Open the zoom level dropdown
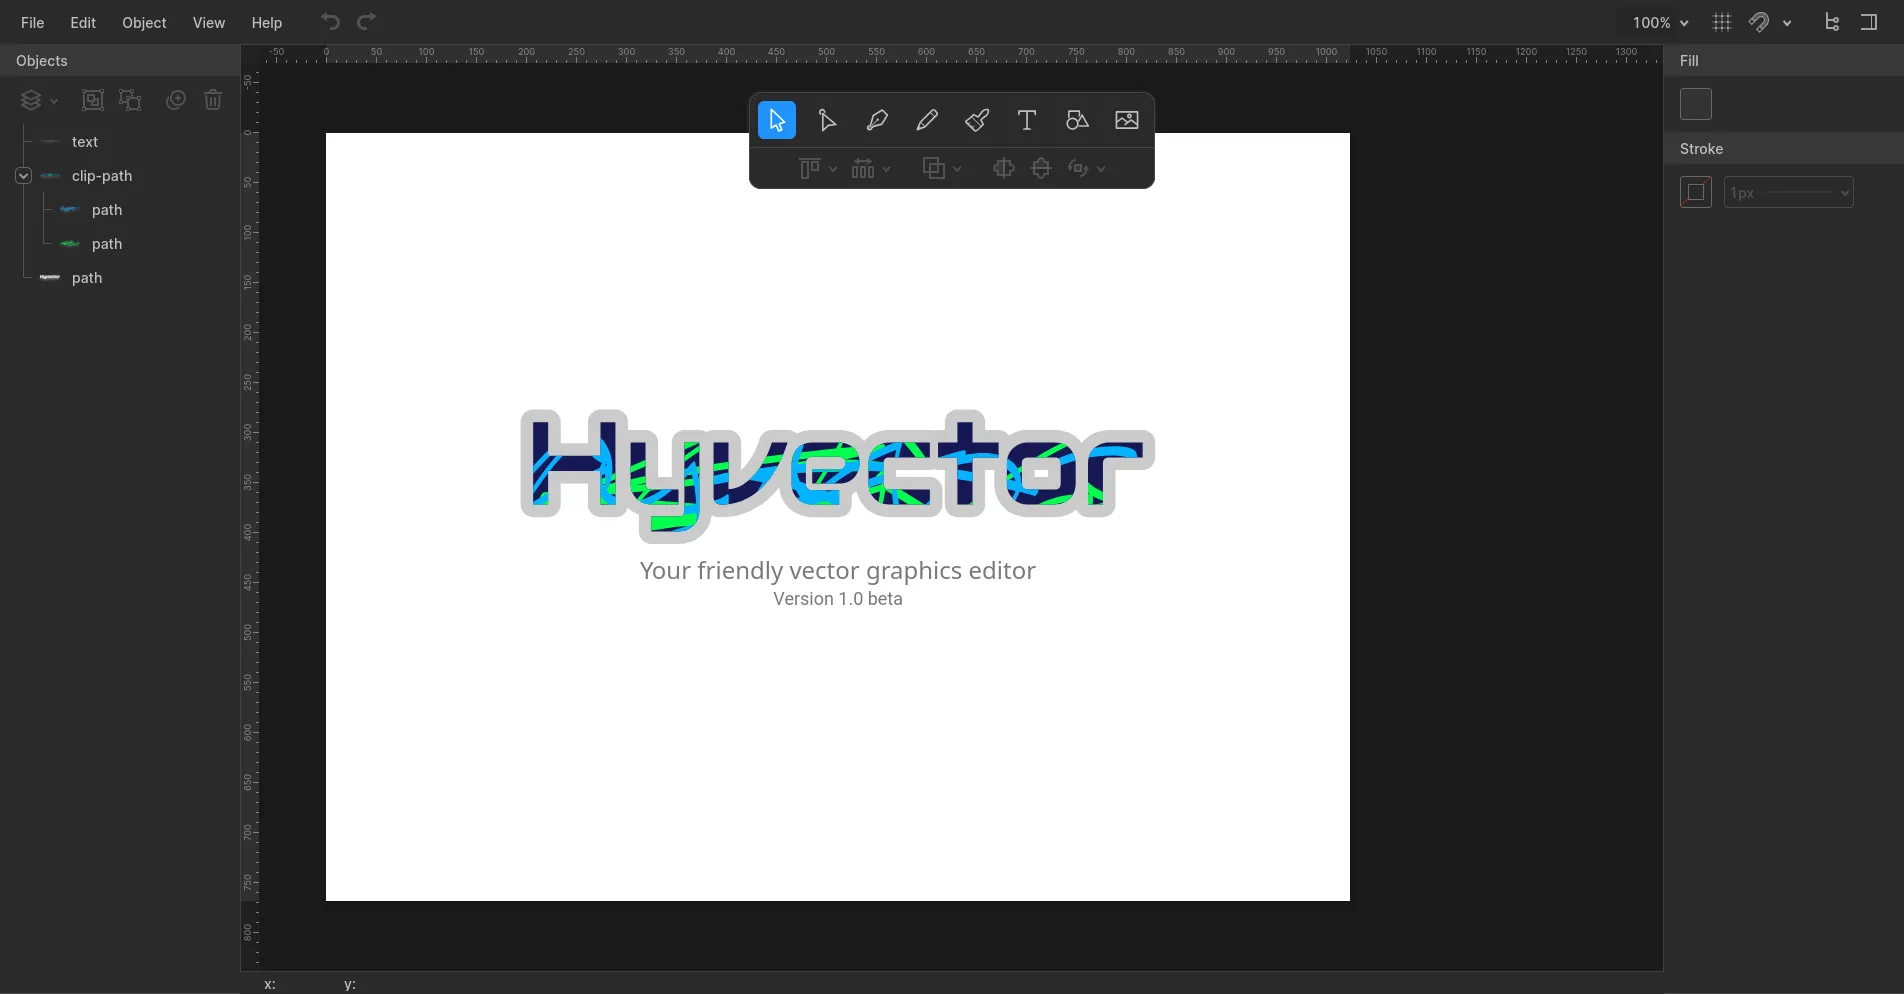Viewport: 1904px width, 994px height. (x=1656, y=22)
